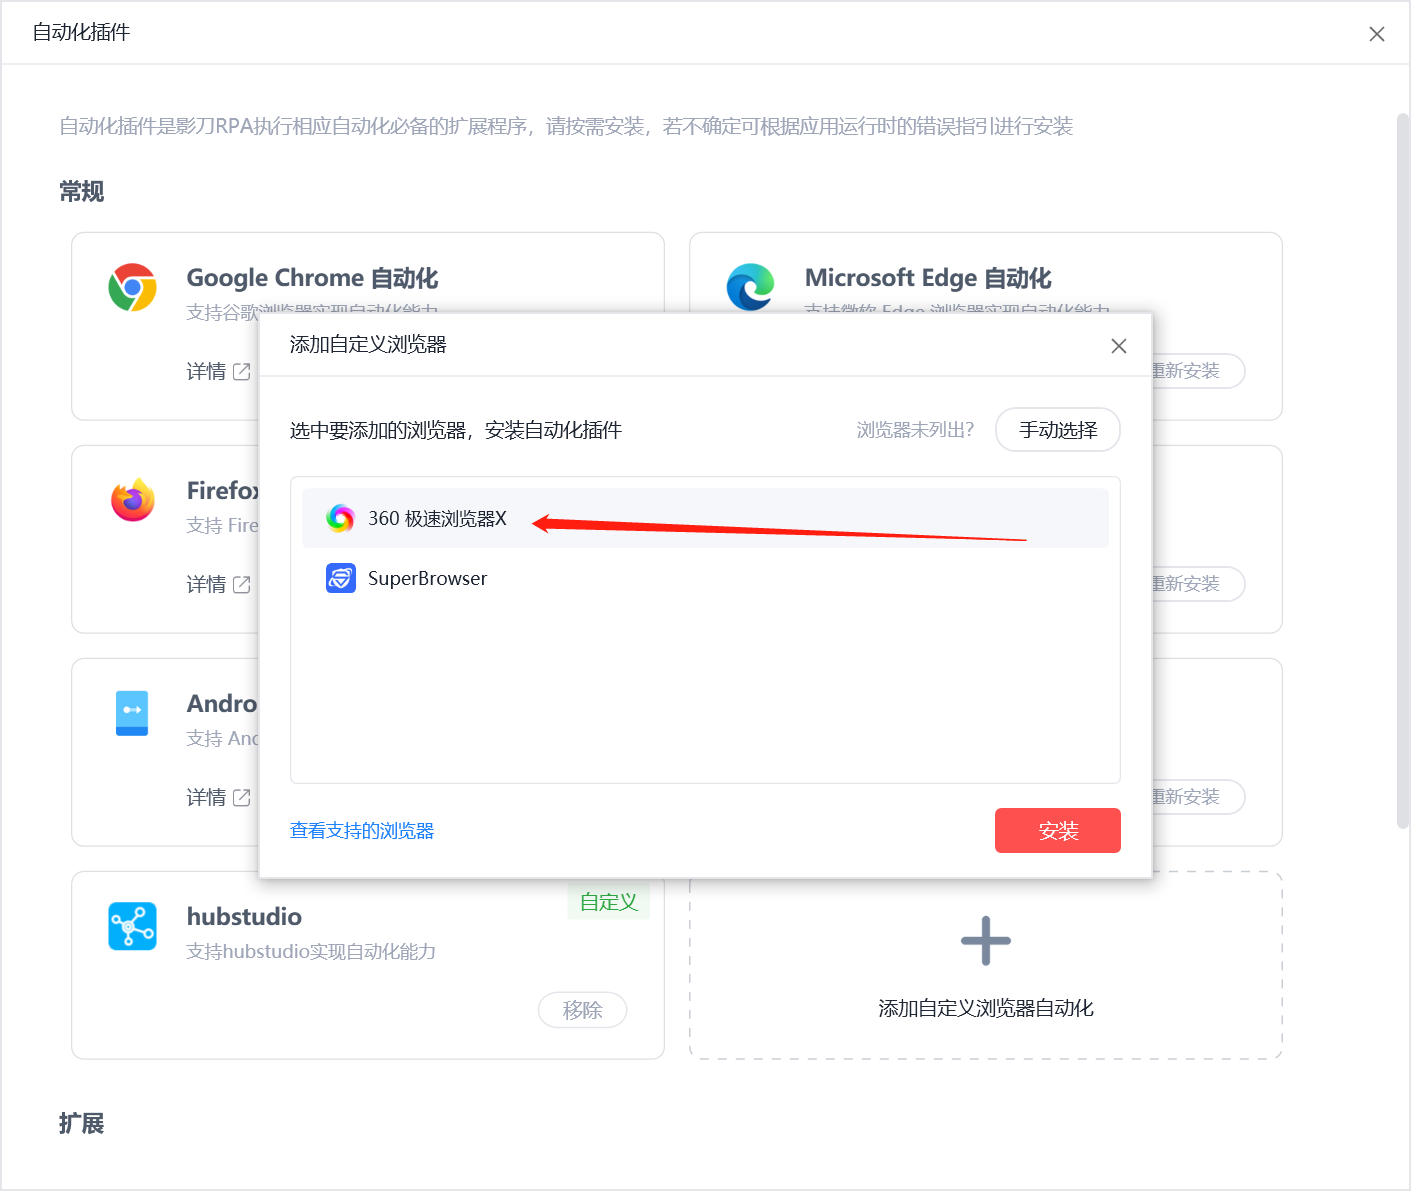Image resolution: width=1411 pixels, height=1191 pixels.
Task: Open 详情 in the Firefox card
Action: (x=218, y=585)
